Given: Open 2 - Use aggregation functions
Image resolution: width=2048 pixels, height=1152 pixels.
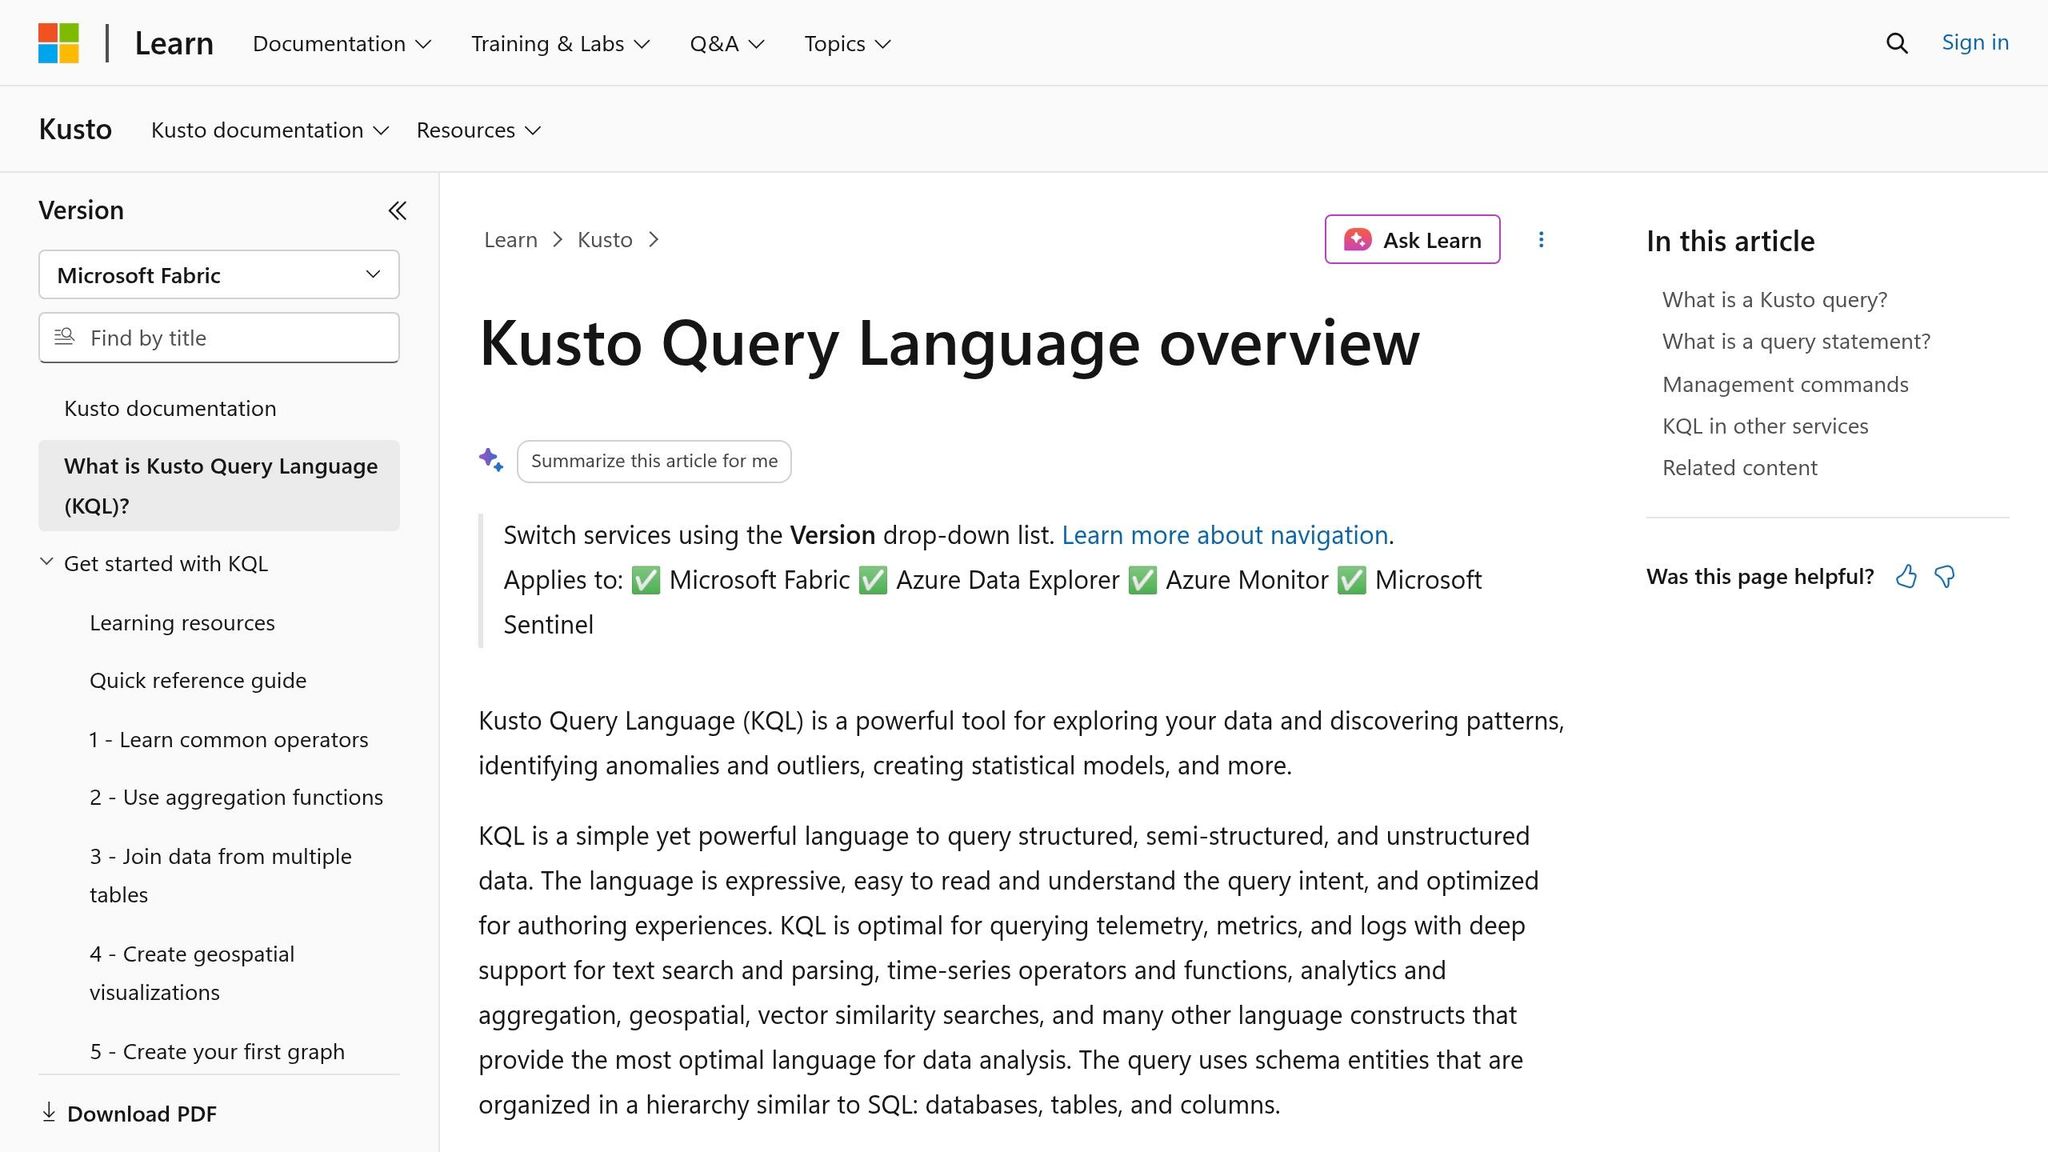Looking at the screenshot, I should tap(236, 797).
